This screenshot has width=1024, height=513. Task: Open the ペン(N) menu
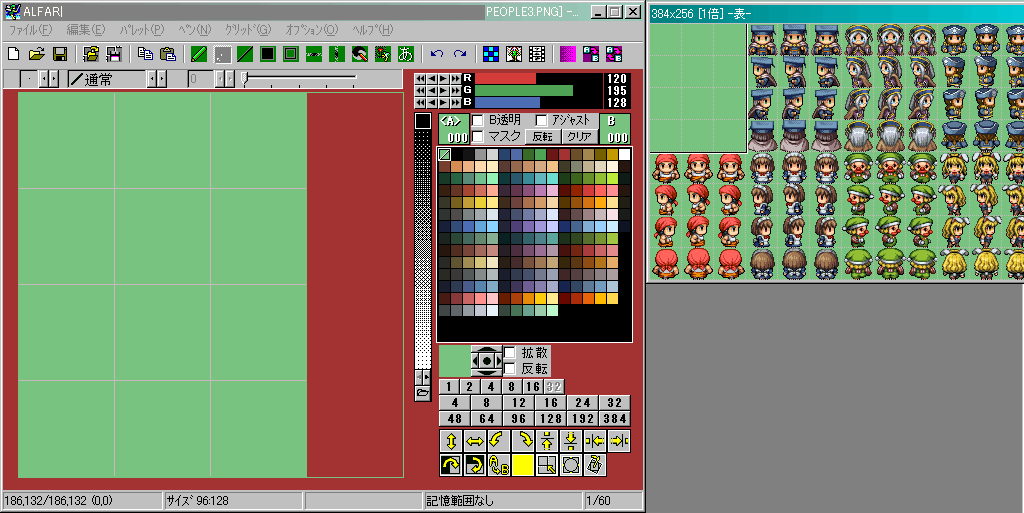click(195, 30)
